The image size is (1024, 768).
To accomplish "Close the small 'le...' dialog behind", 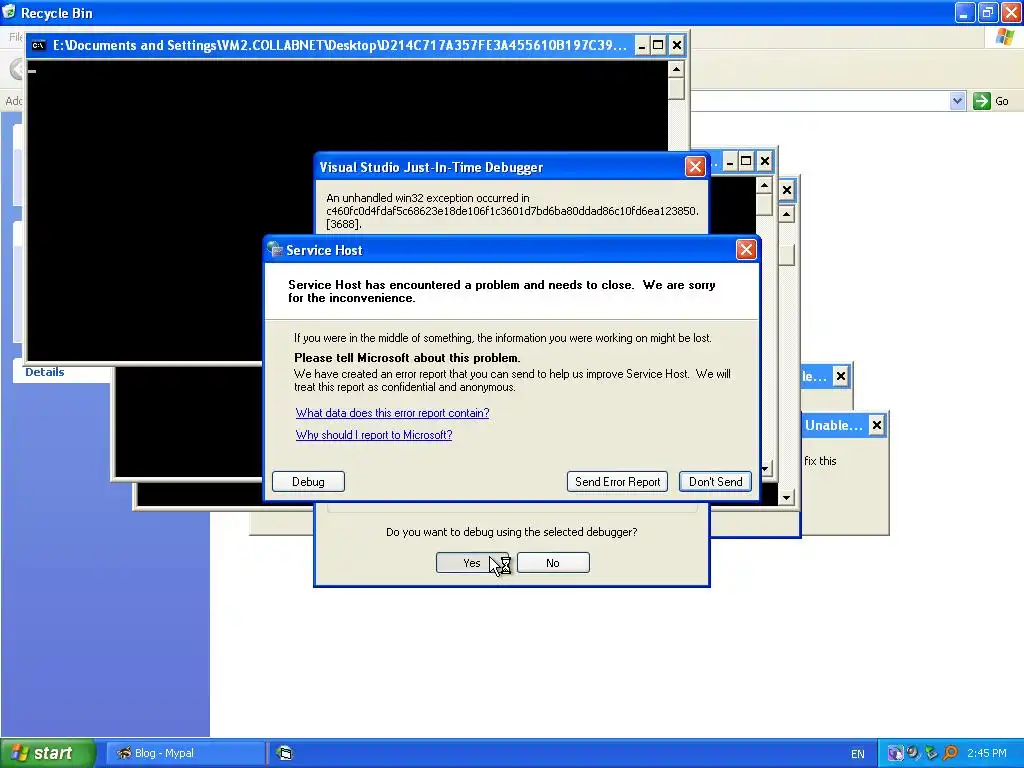I will click(841, 376).
